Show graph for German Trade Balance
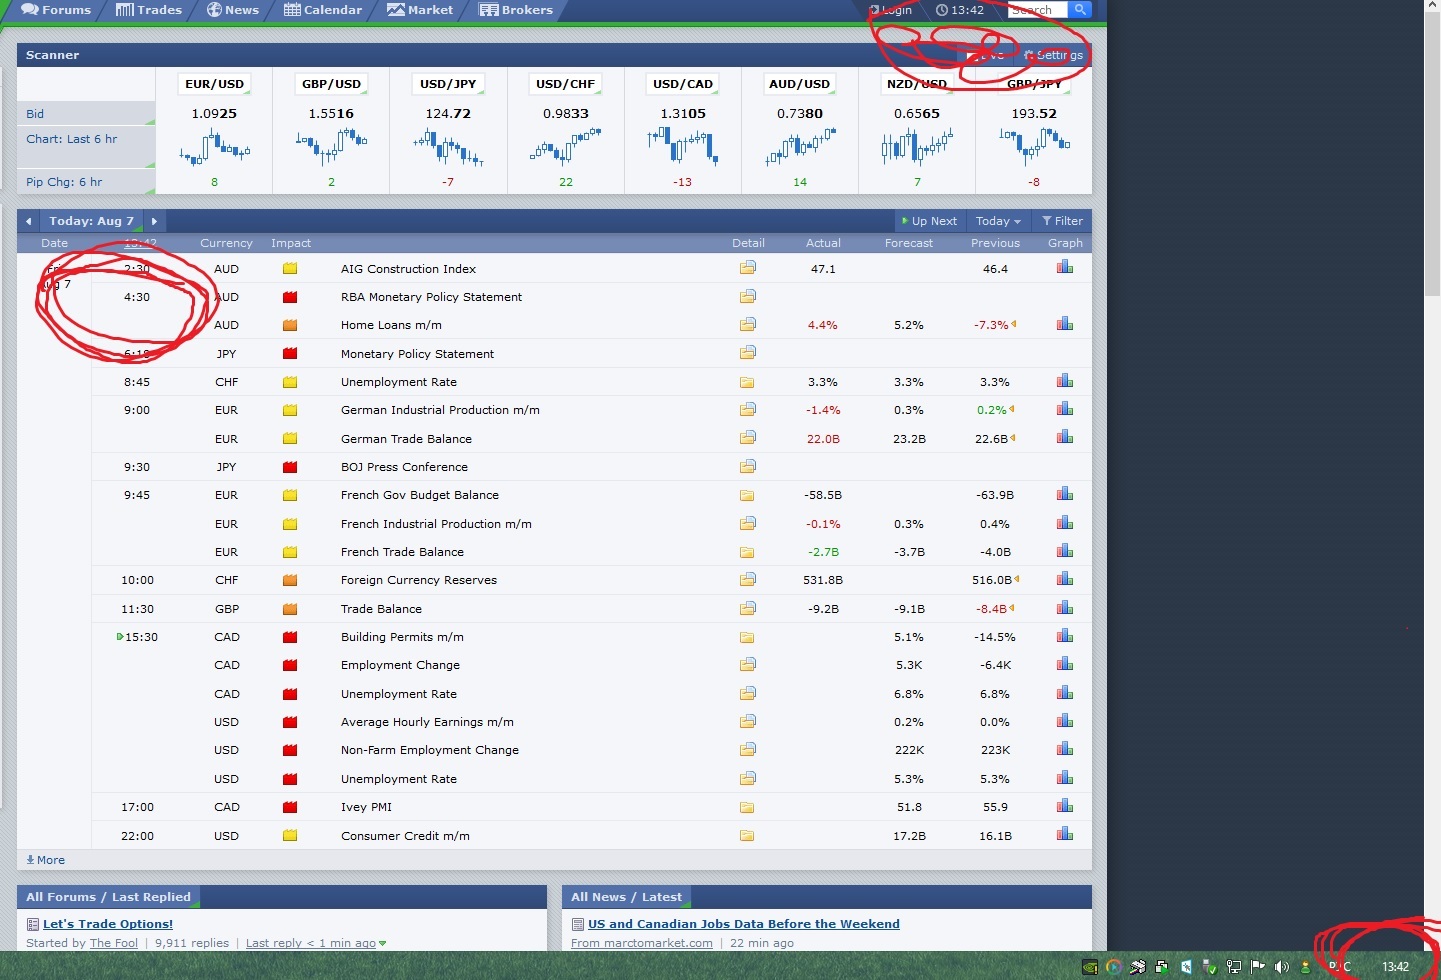The width and height of the screenshot is (1441, 980). click(1065, 437)
